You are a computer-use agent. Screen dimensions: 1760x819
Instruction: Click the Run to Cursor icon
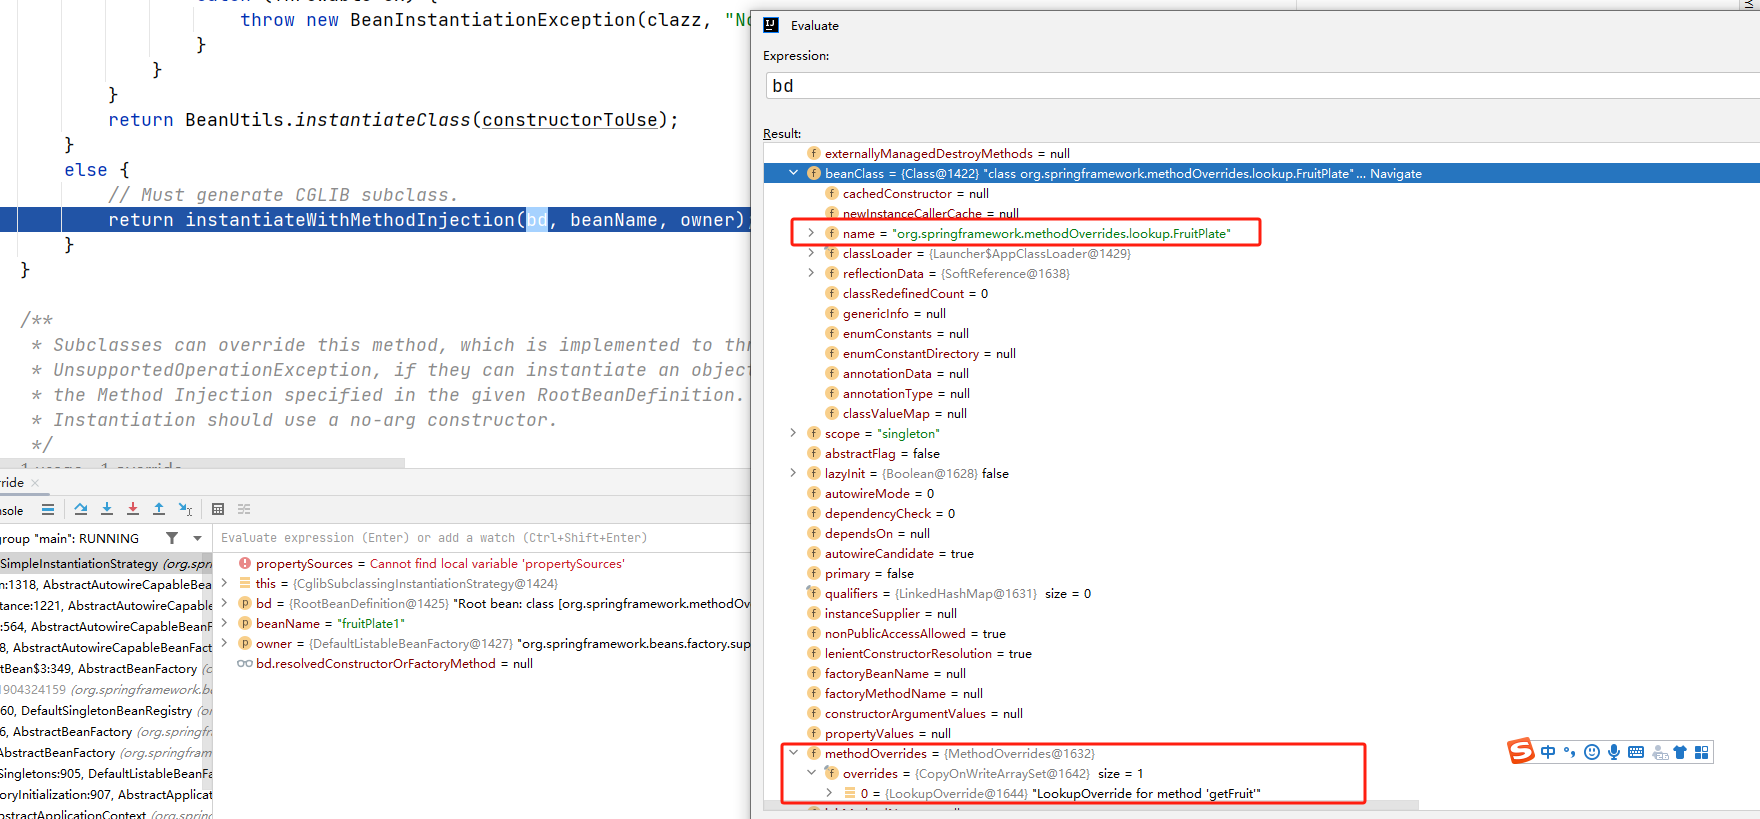pos(185,509)
